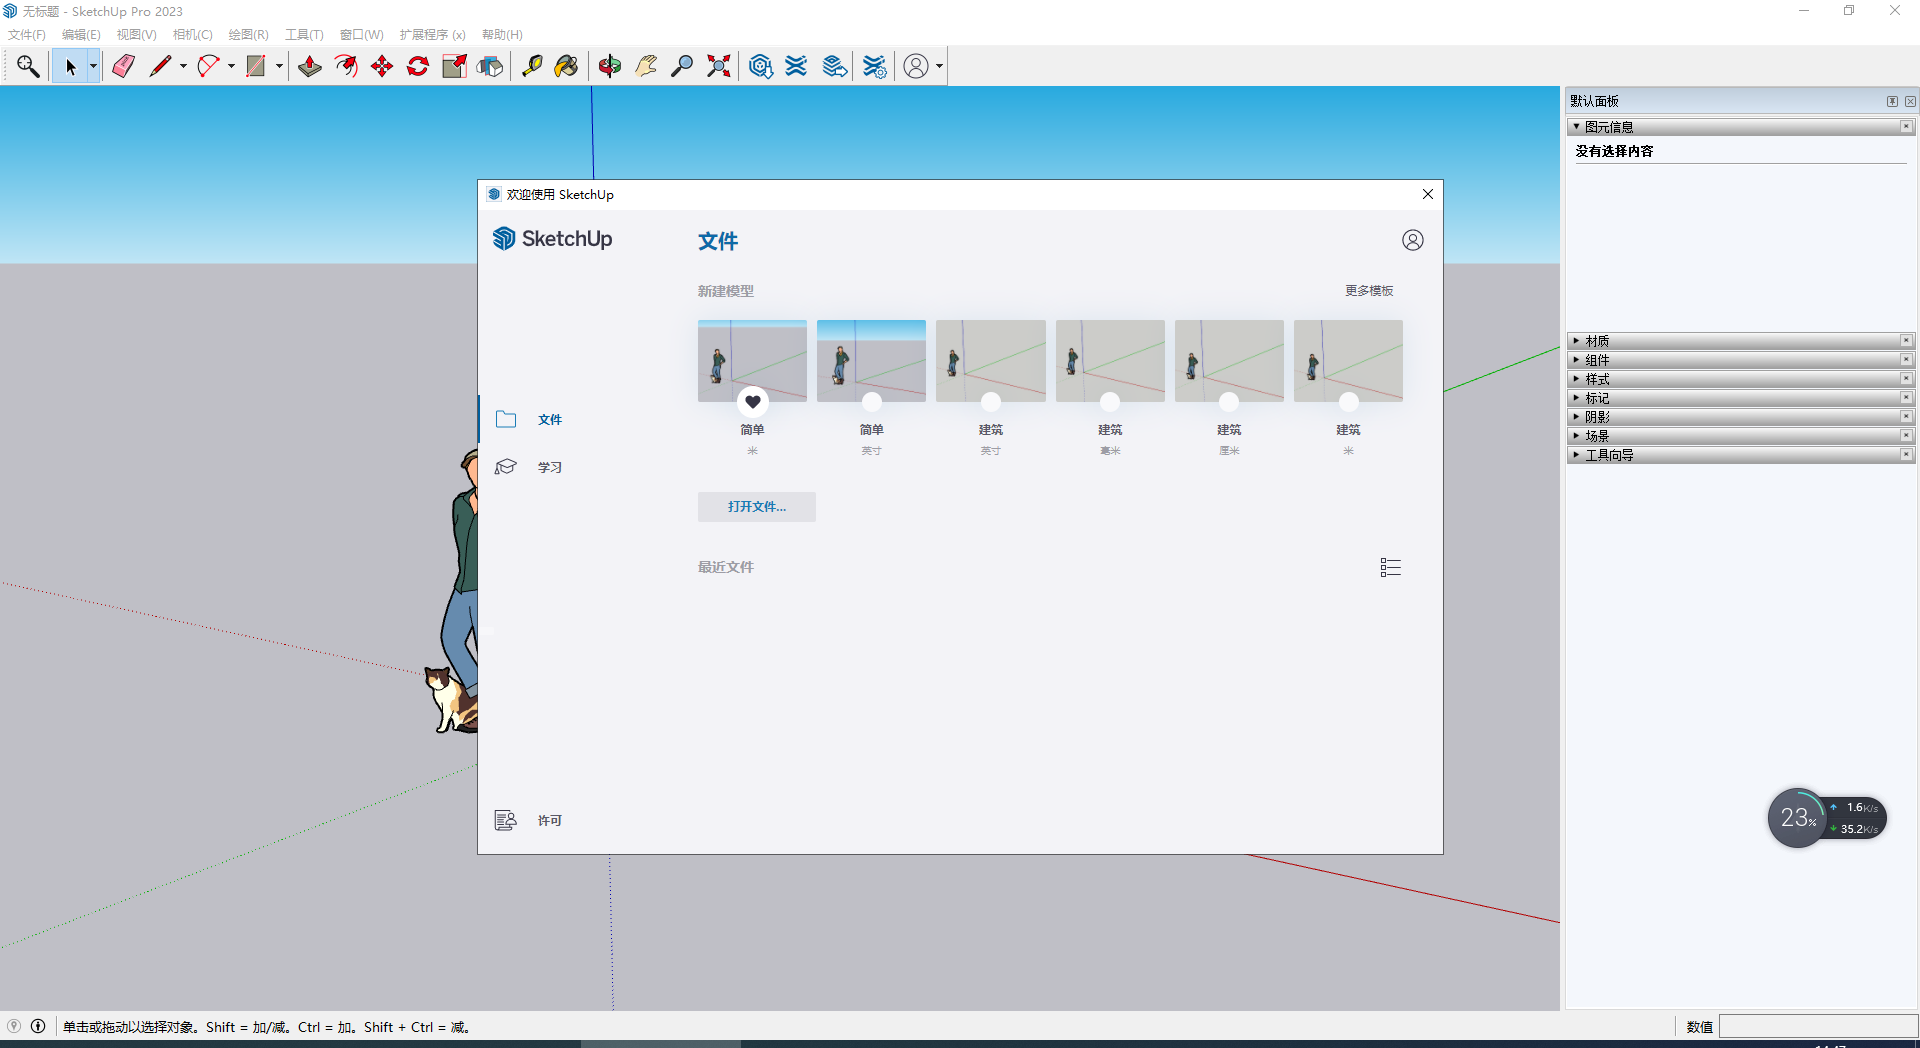Screen dimensions: 1920x1048
Task: Activate the Orbit tool
Action: [610, 66]
